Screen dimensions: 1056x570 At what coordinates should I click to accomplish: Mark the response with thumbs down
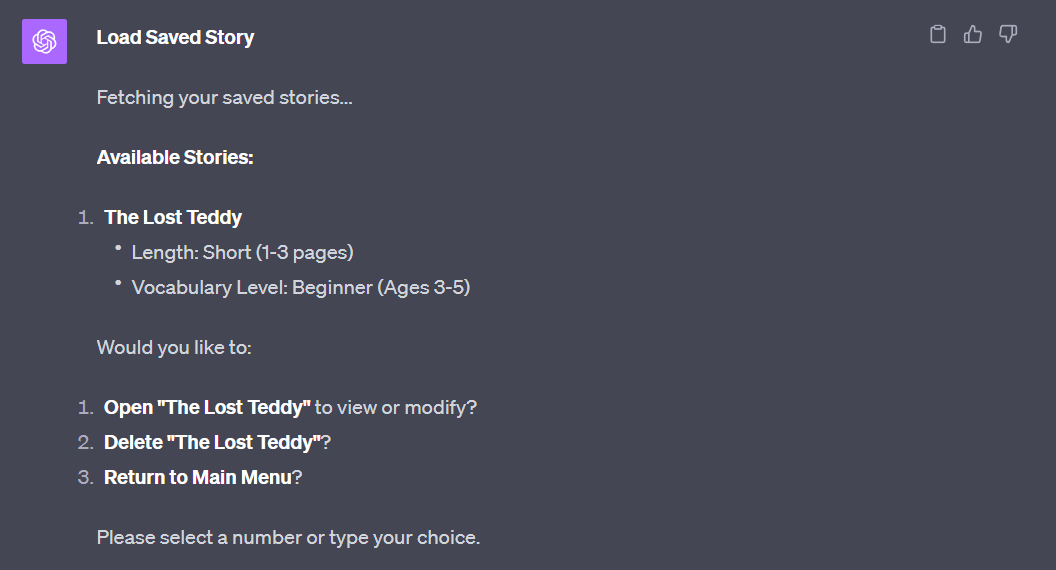(x=1008, y=35)
